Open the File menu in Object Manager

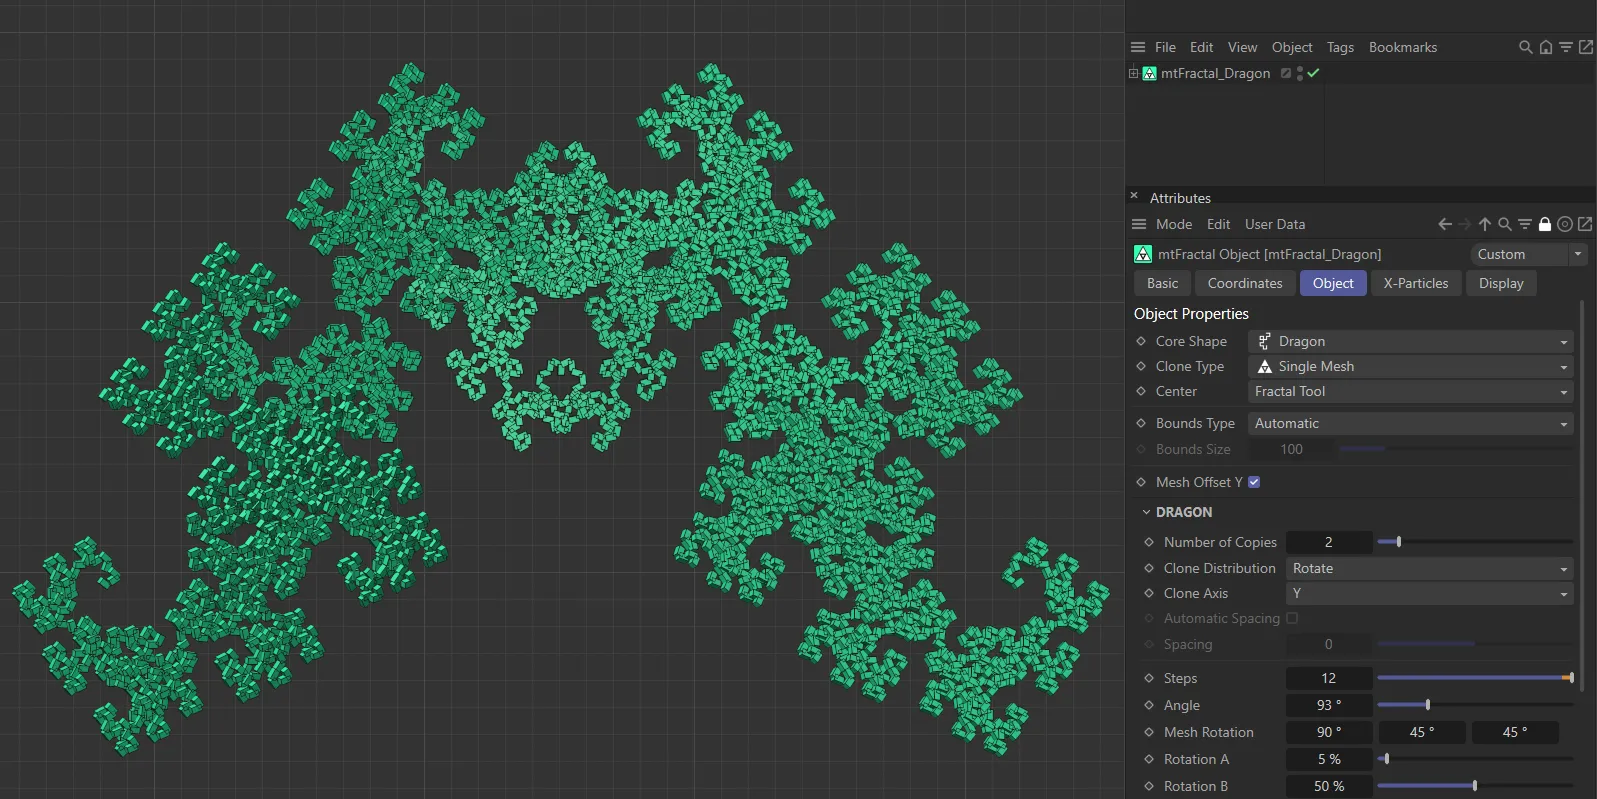pos(1165,47)
